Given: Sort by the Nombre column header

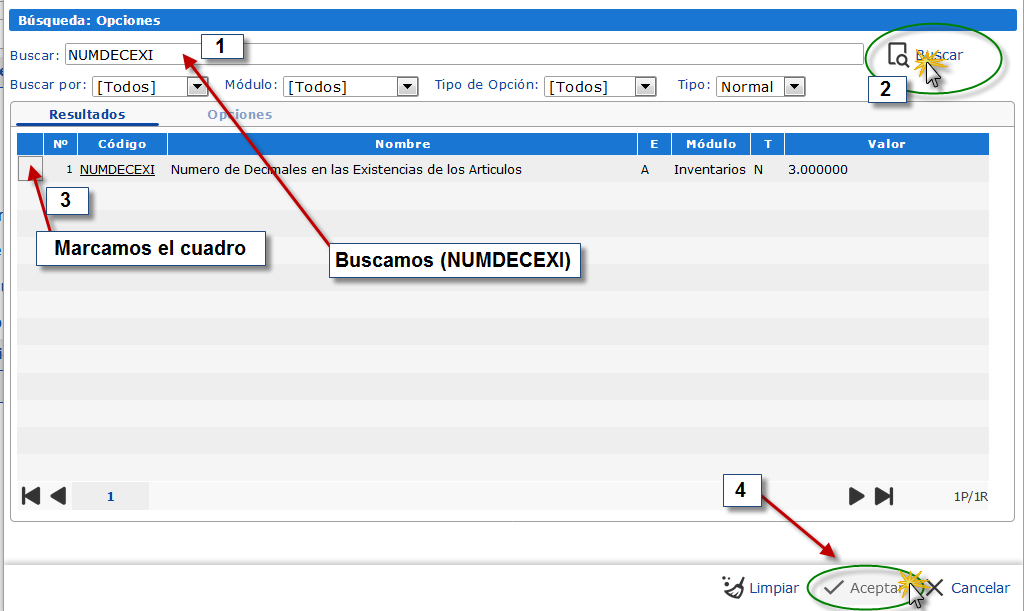Looking at the screenshot, I should 402,144.
